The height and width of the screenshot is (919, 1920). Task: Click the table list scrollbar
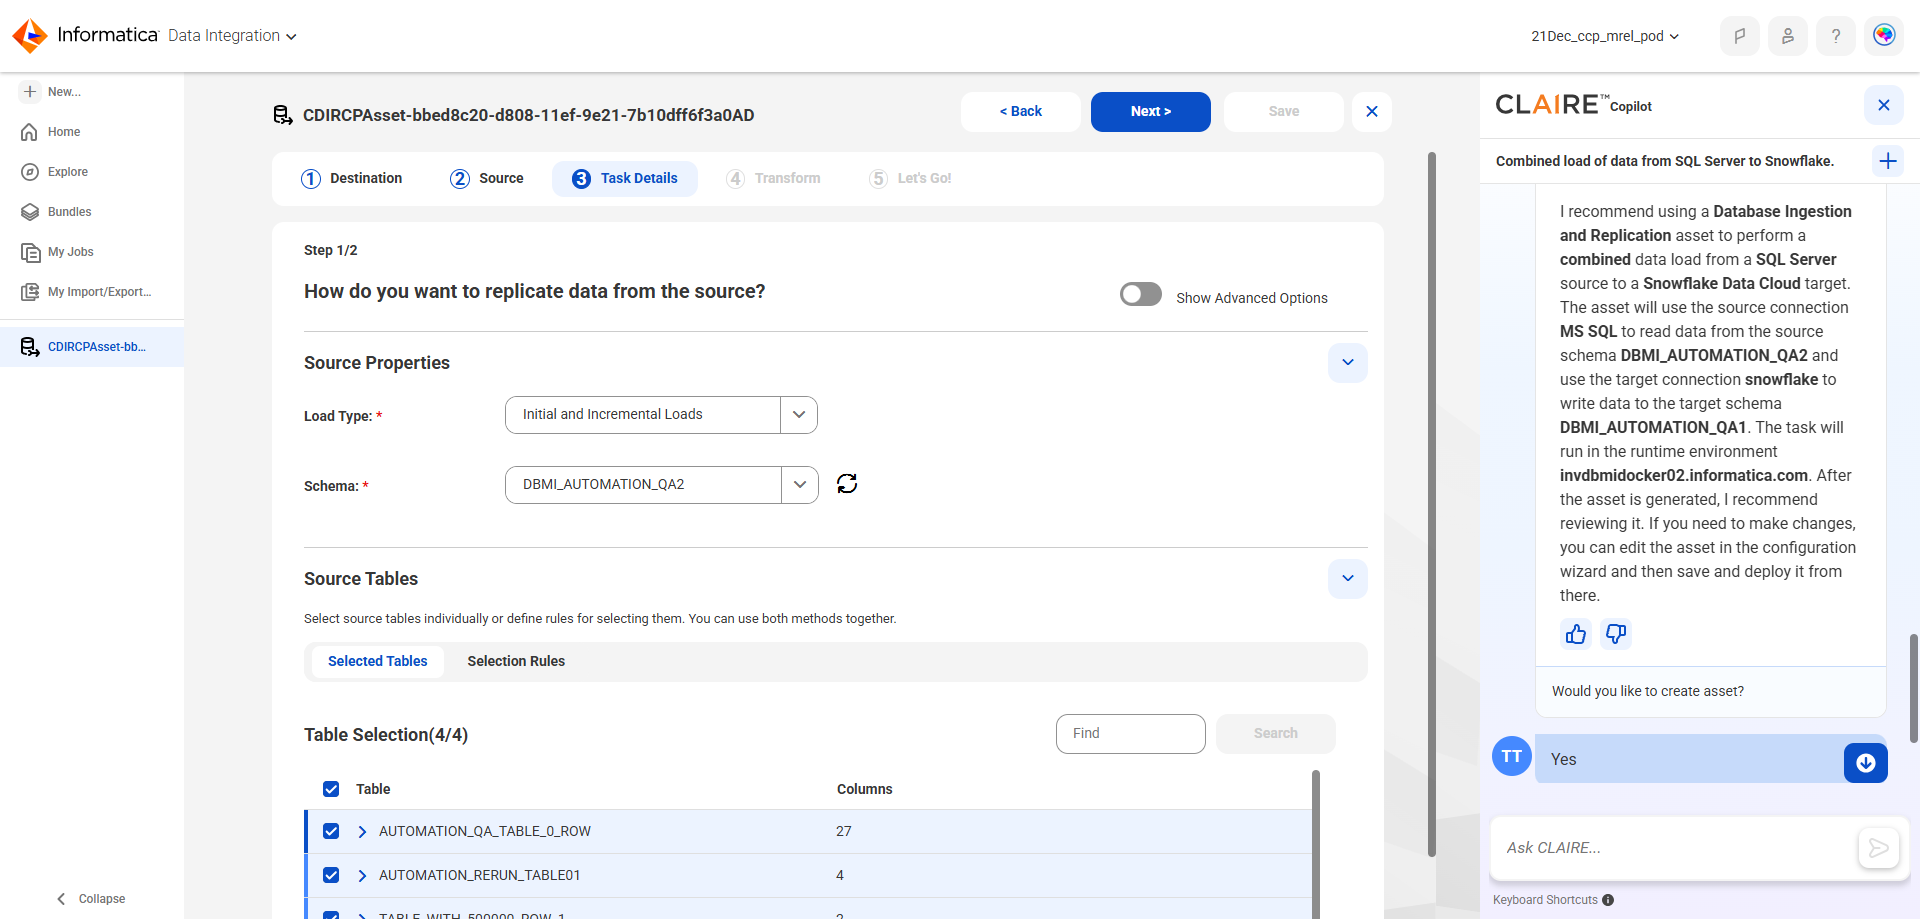click(x=1316, y=844)
